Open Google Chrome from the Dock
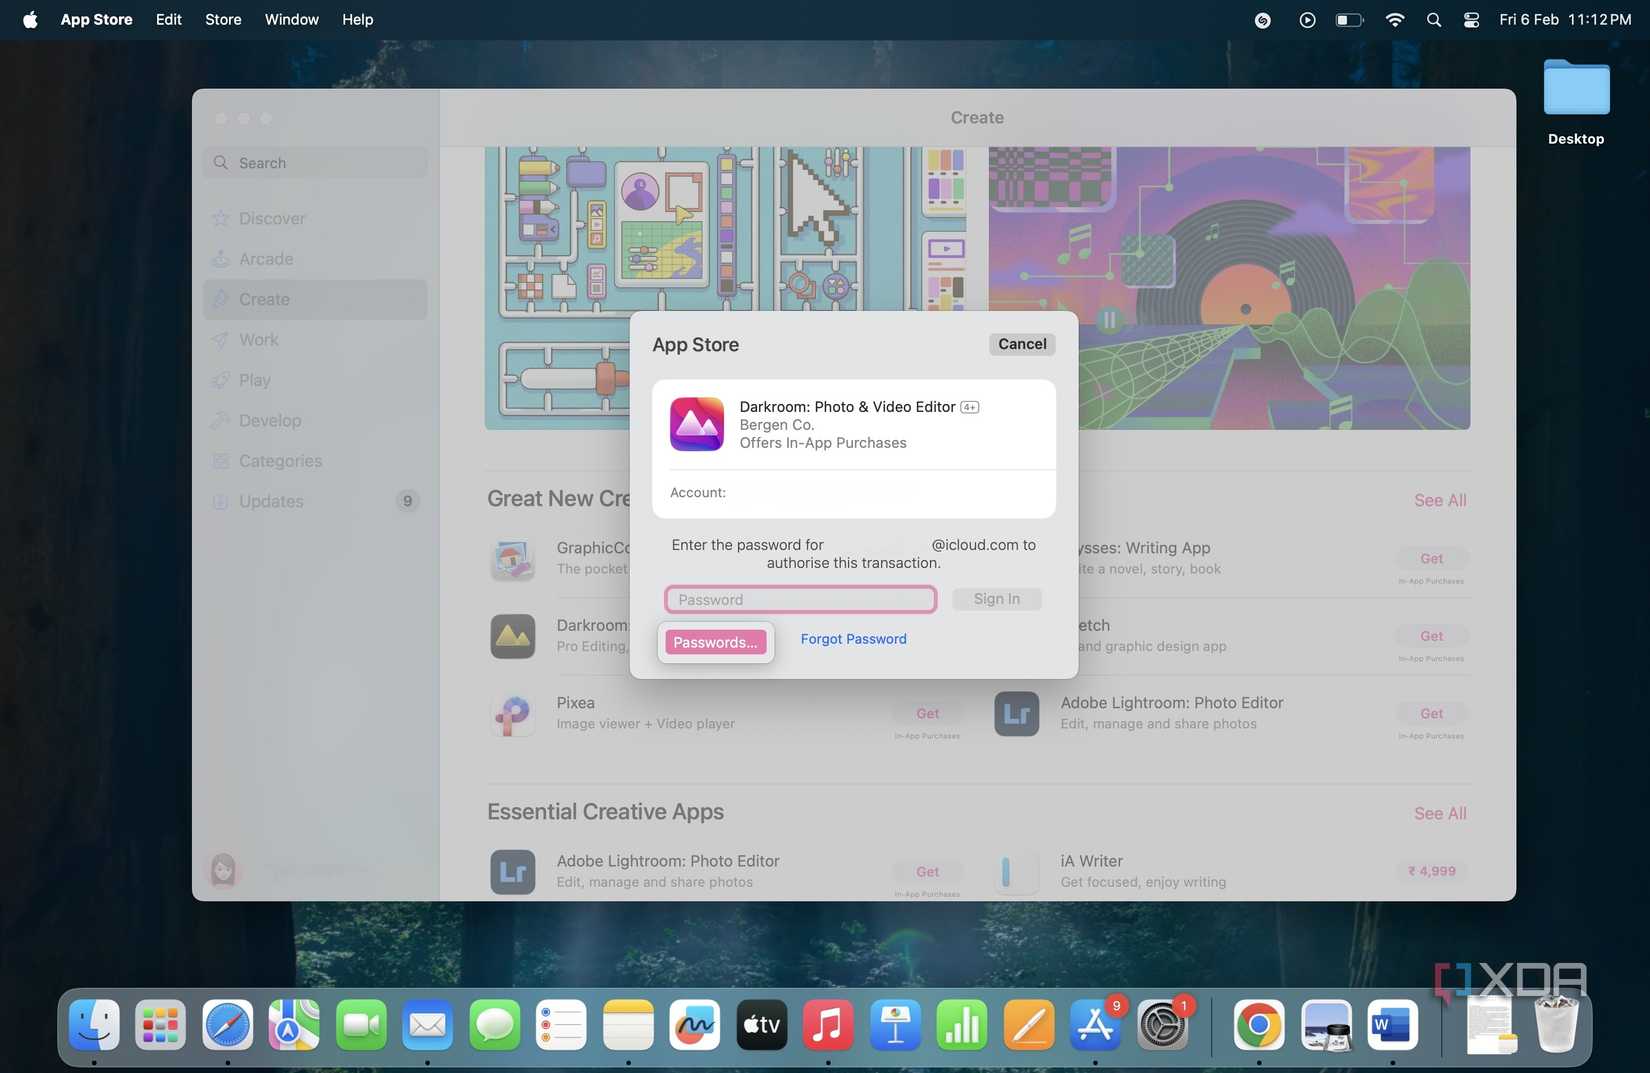This screenshot has width=1650, height=1073. 1259,1024
